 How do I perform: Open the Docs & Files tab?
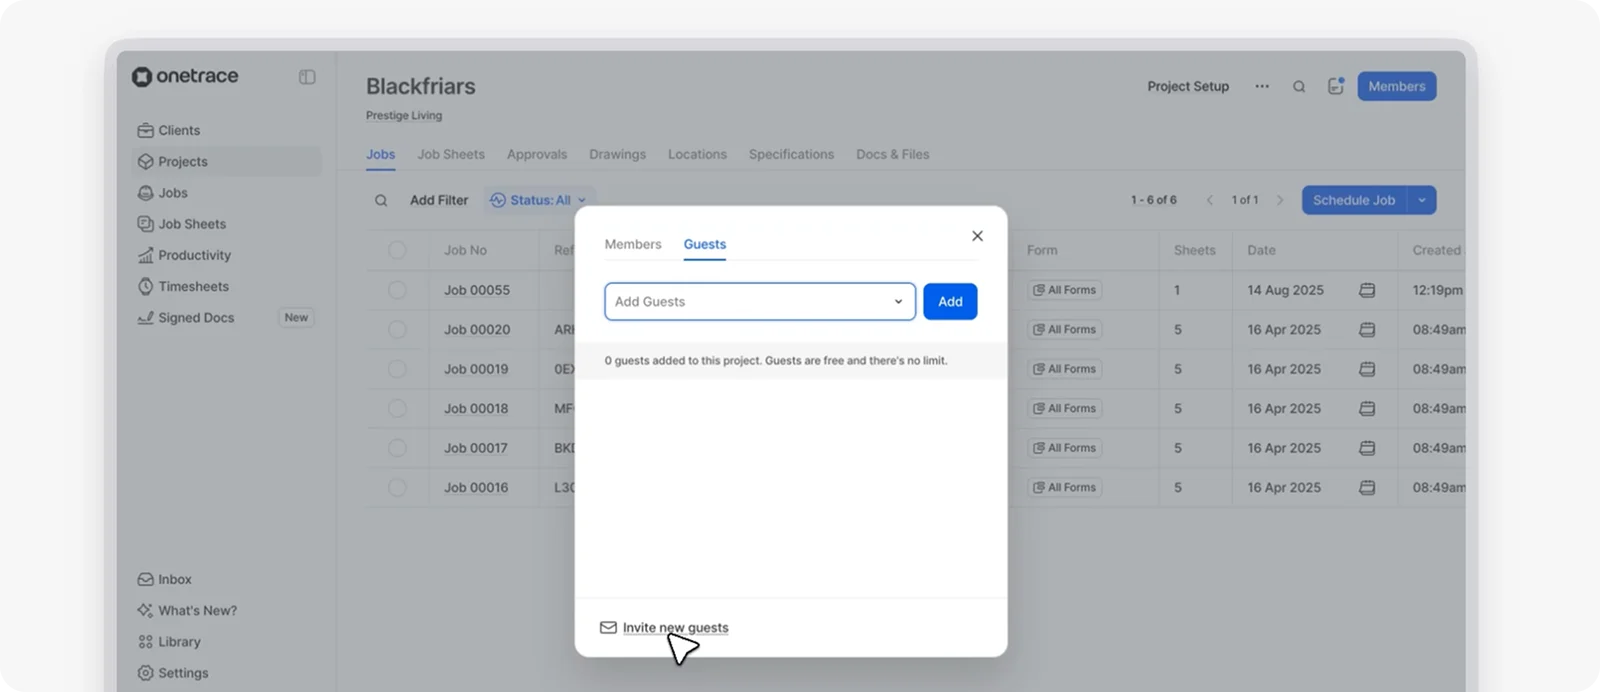pos(893,154)
